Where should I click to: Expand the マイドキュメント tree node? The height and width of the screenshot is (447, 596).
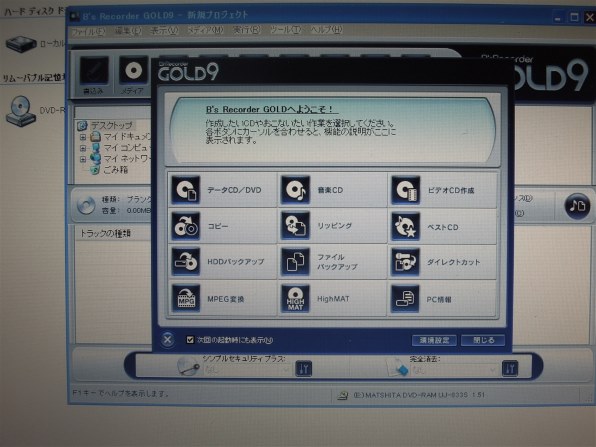[83, 137]
